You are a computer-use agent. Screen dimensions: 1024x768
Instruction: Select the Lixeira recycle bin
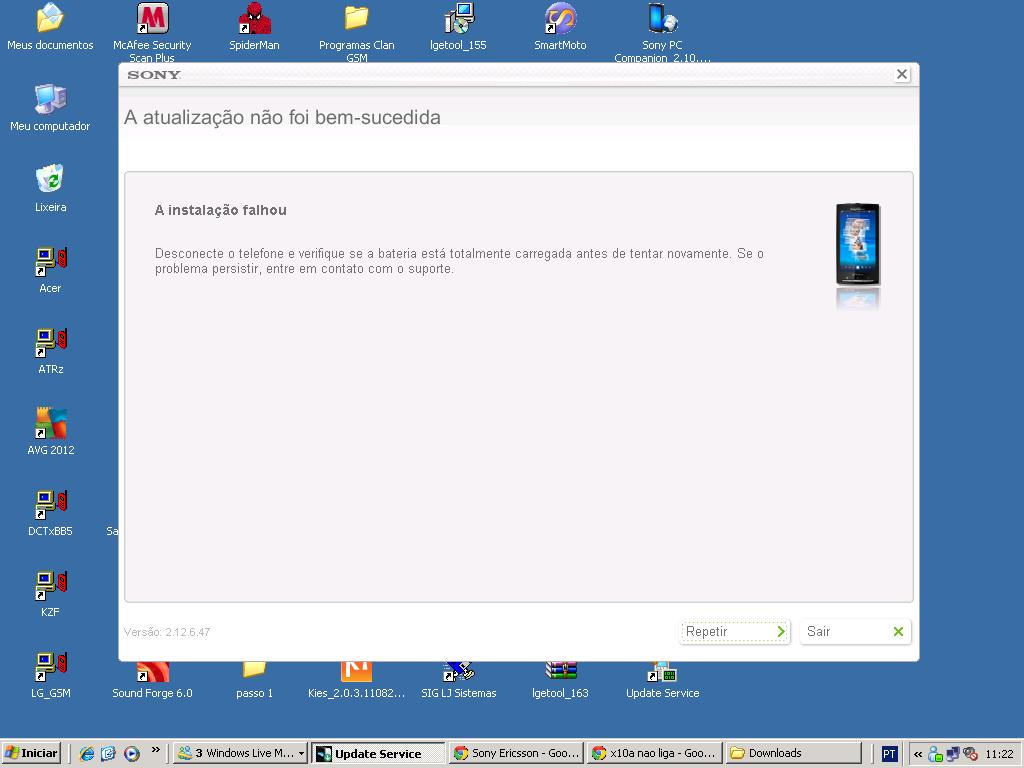point(50,189)
